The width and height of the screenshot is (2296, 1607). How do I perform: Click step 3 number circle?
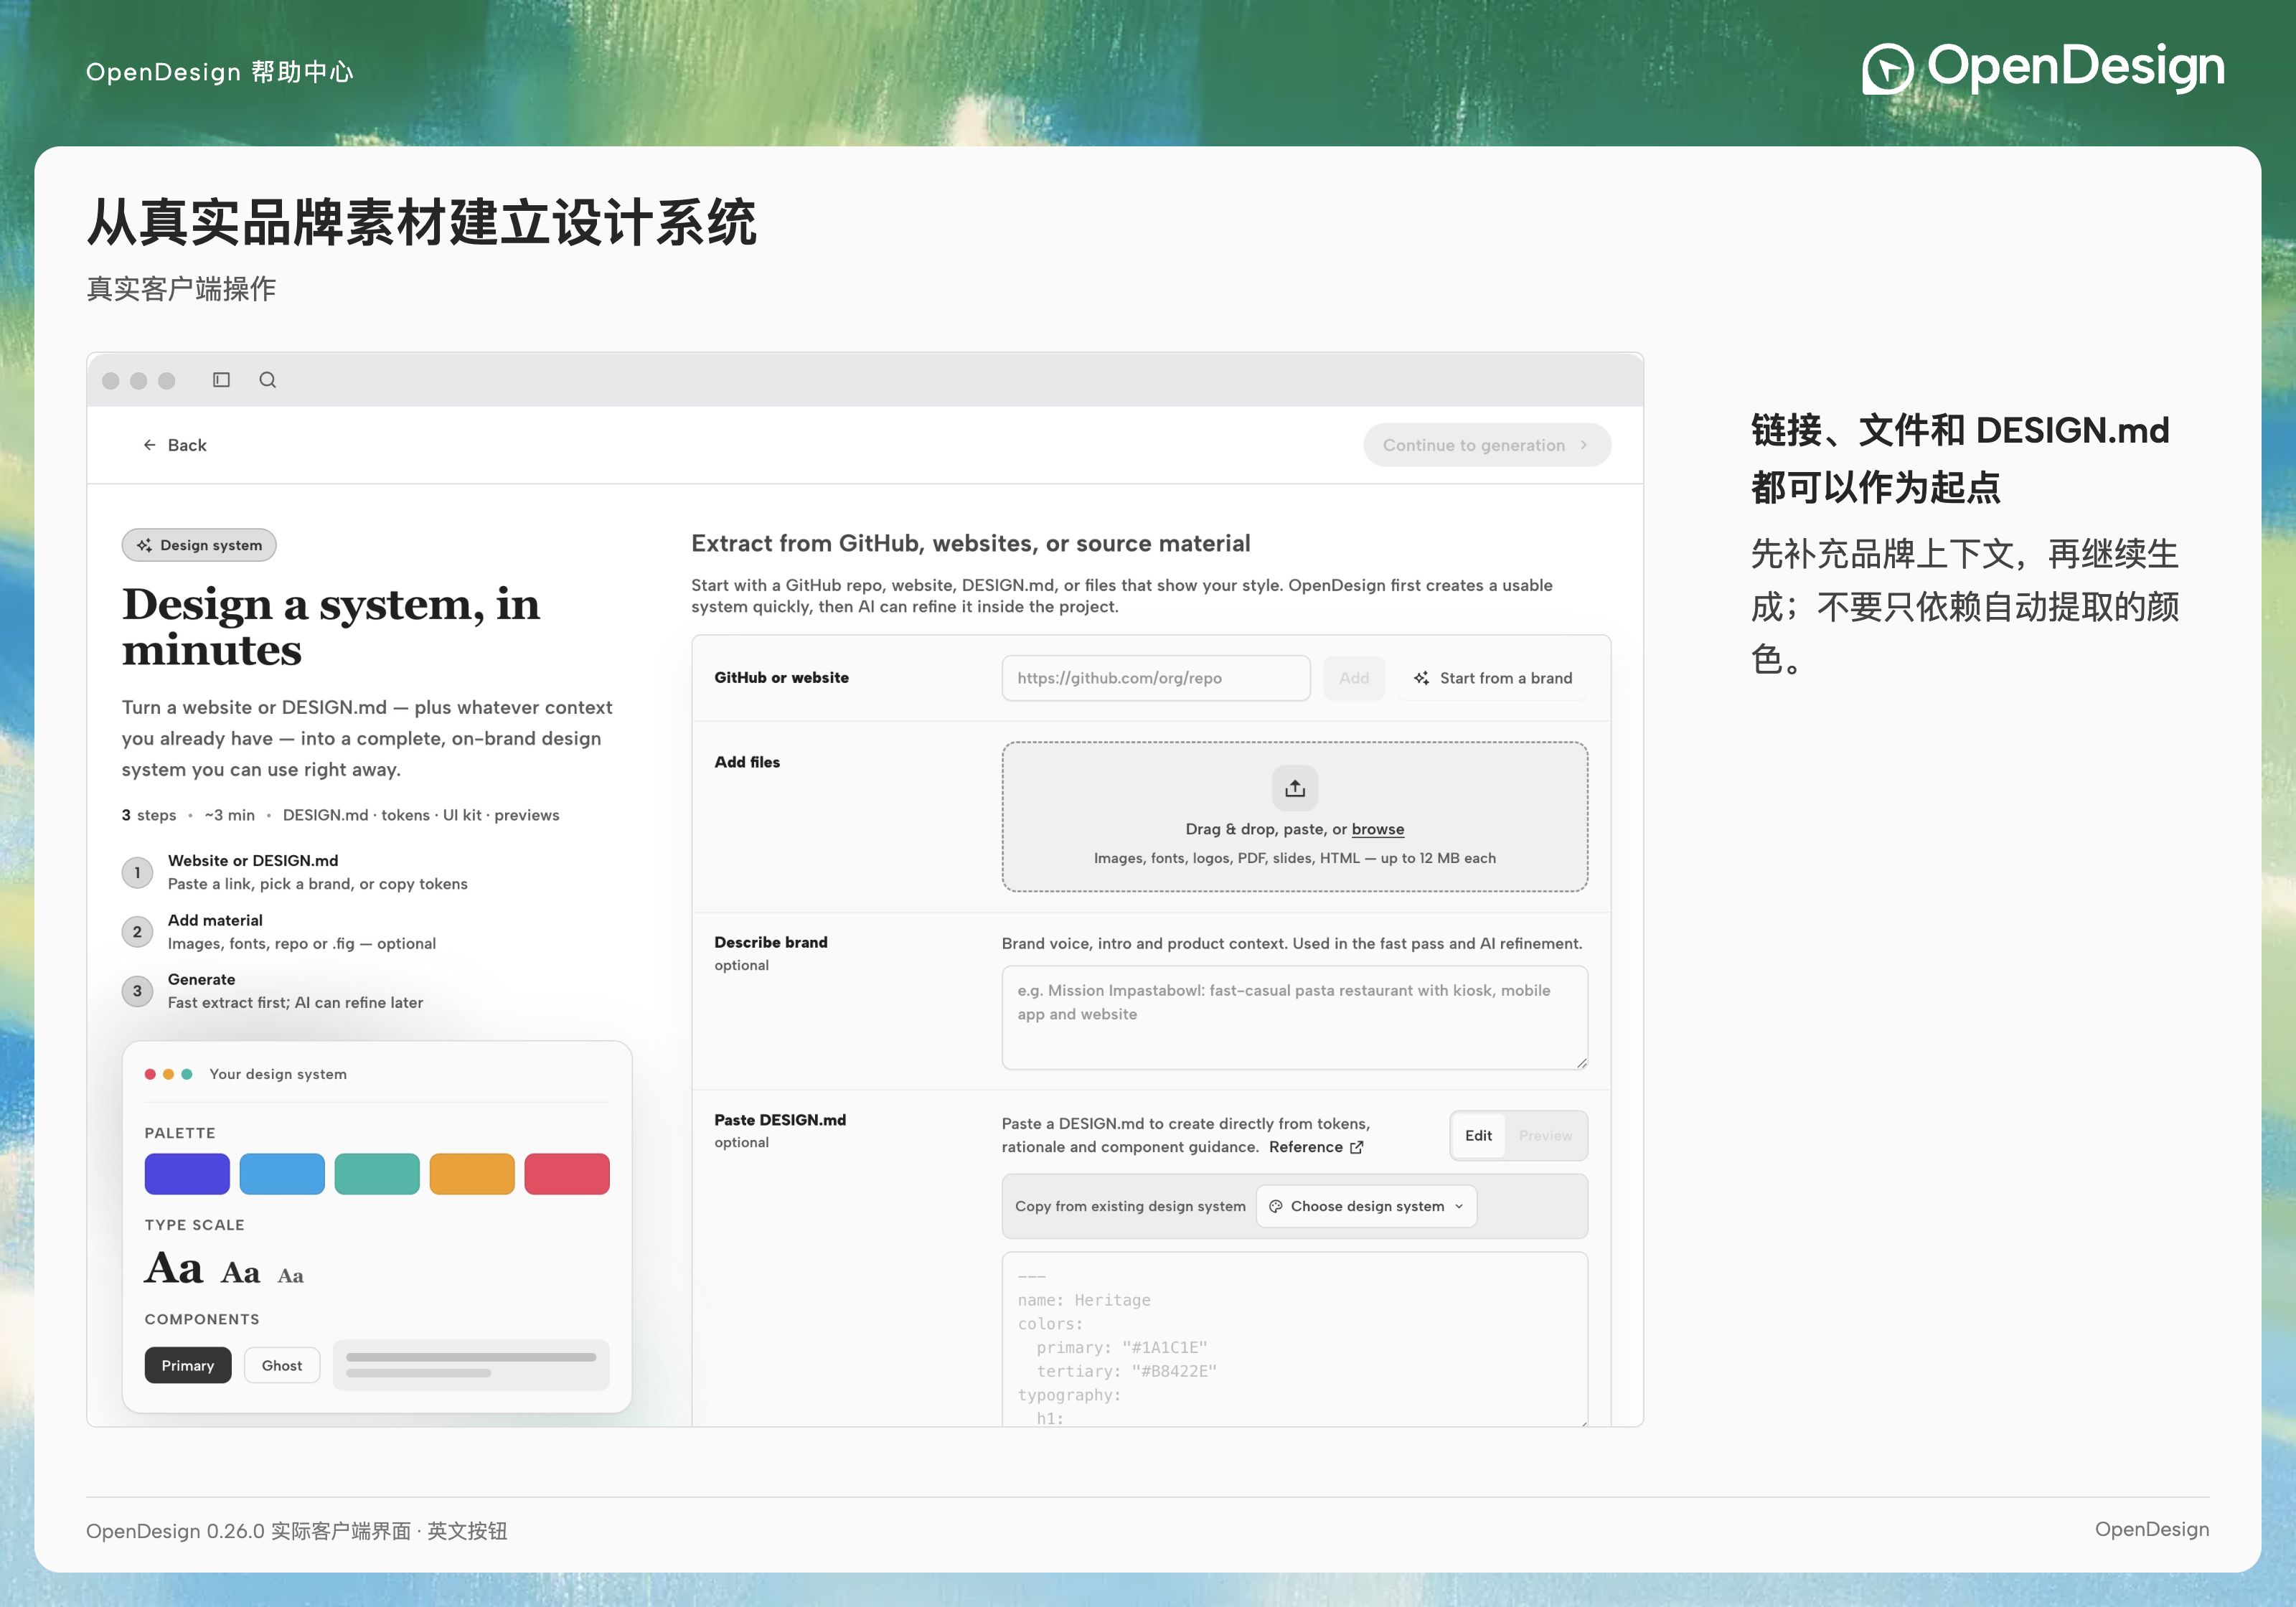click(137, 991)
